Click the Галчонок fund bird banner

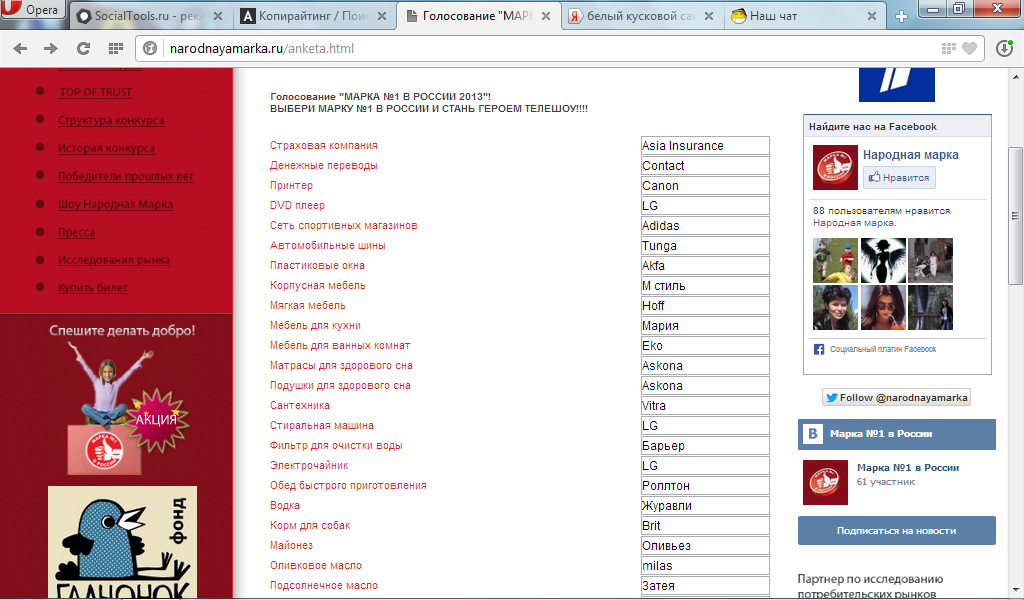[122, 542]
